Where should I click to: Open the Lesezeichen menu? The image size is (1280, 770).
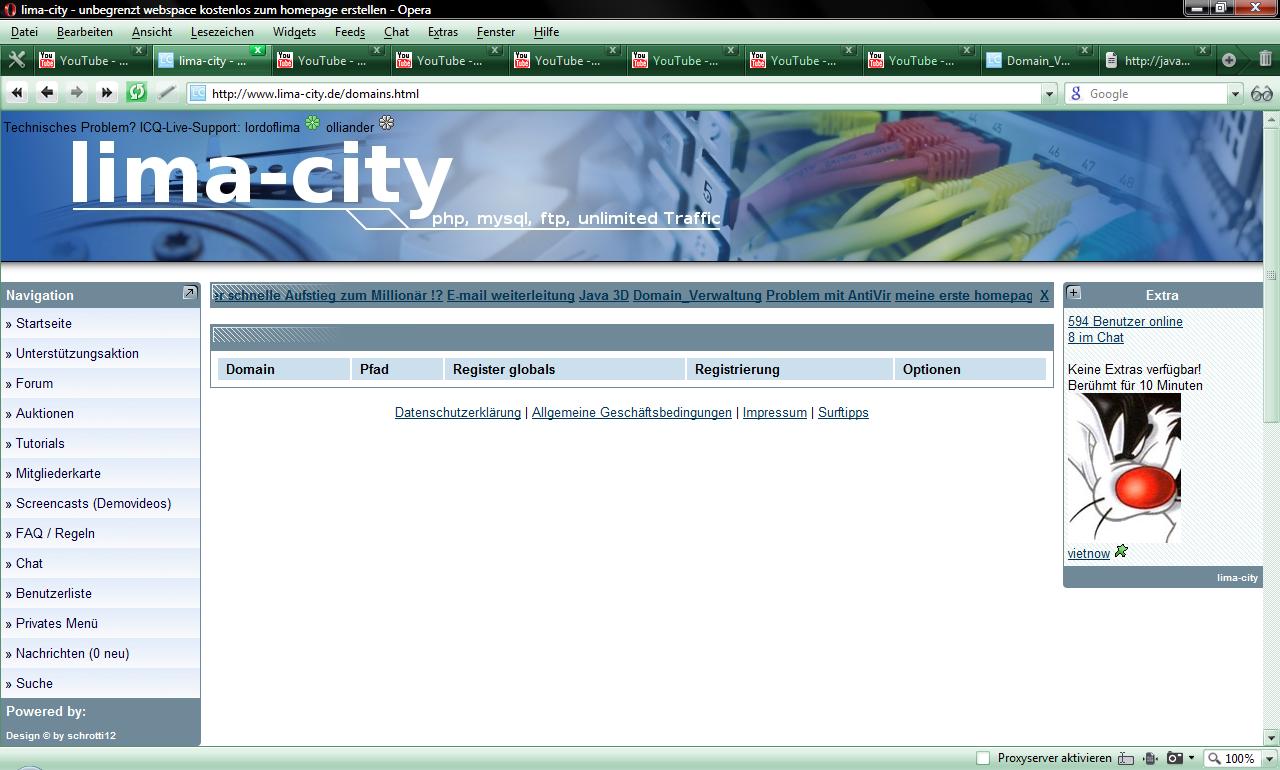point(222,32)
